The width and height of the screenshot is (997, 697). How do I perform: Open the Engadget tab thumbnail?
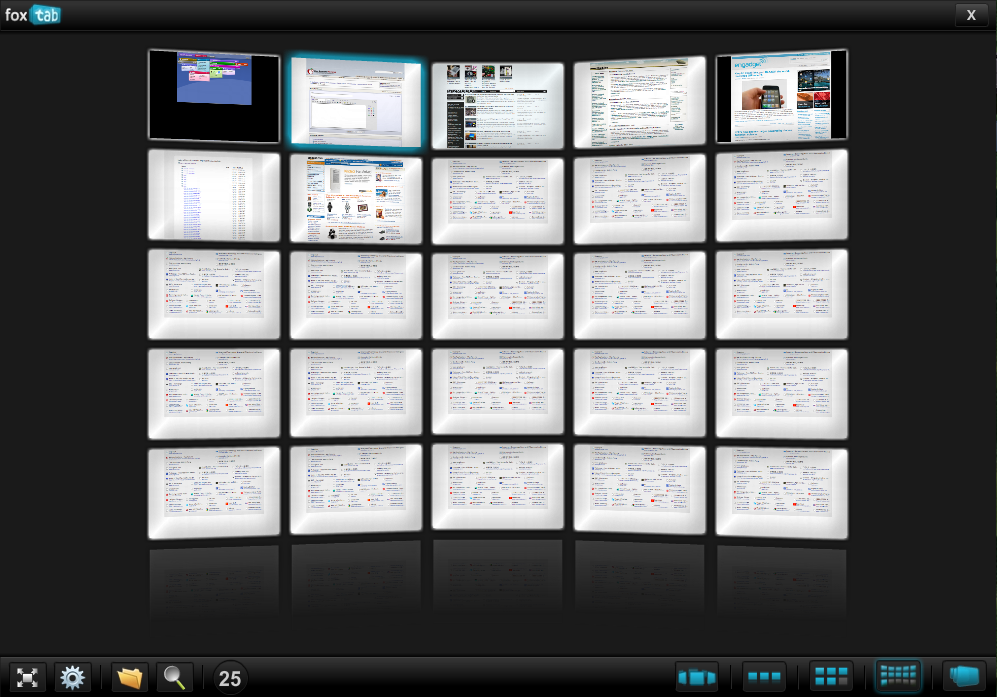coord(781,96)
